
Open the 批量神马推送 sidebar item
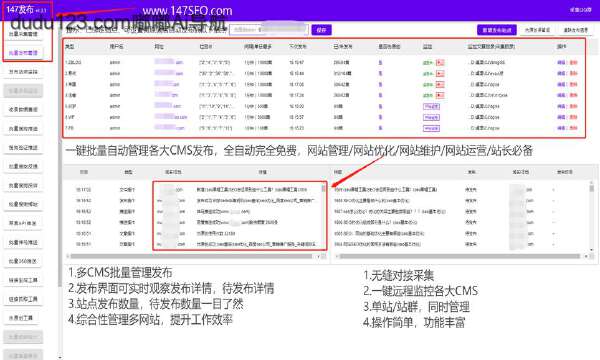point(23,242)
